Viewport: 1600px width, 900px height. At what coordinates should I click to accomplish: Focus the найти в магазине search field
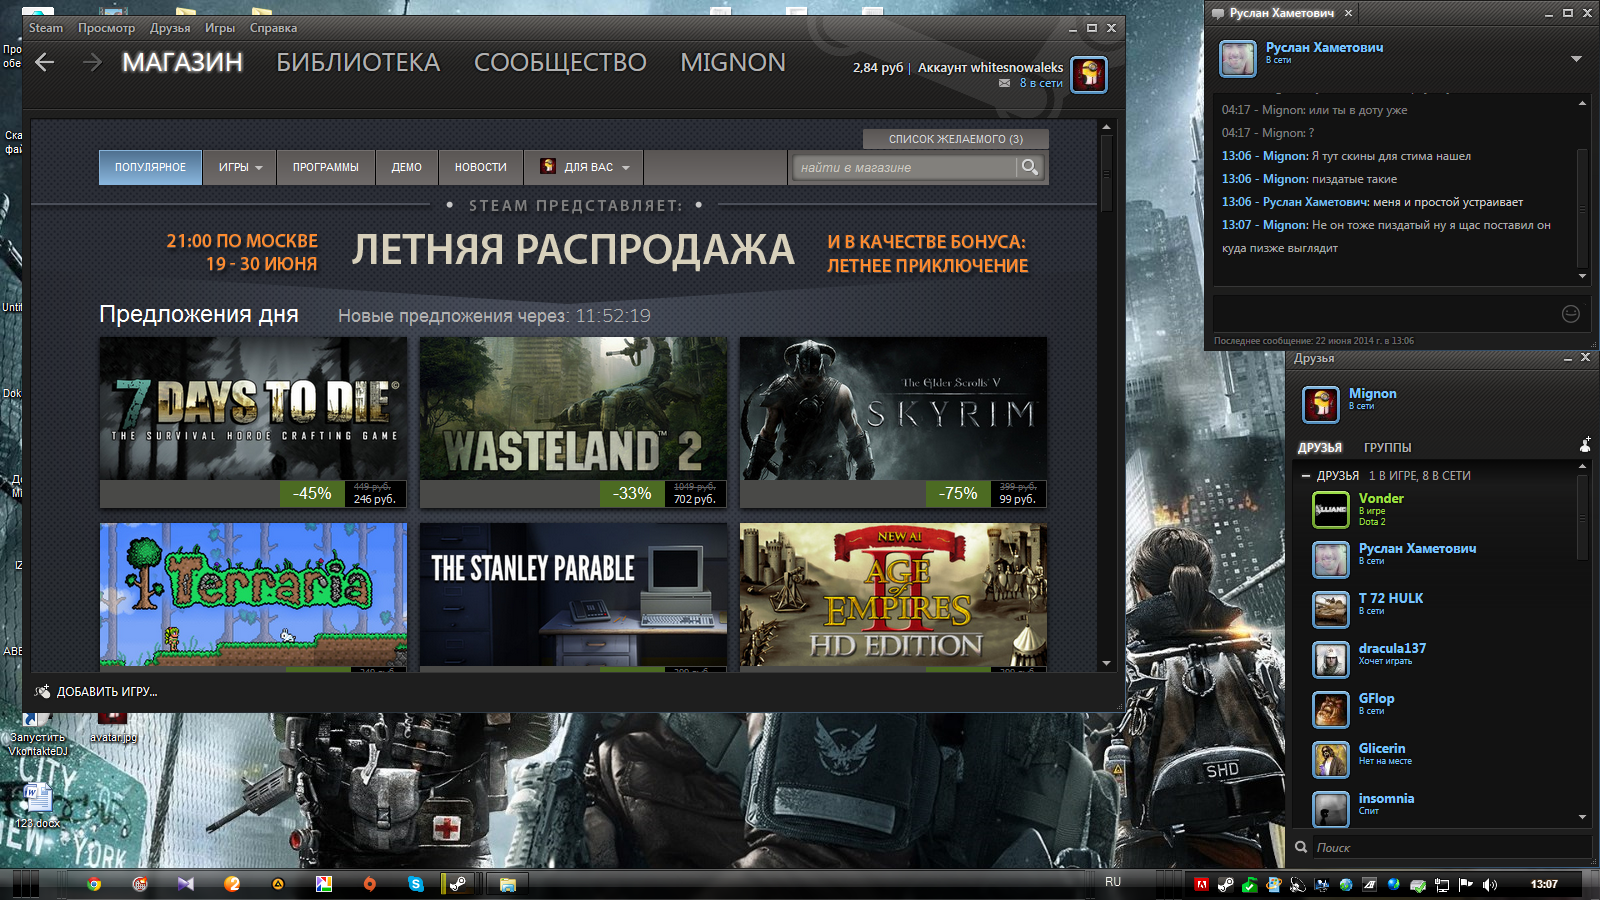pyautogui.click(x=905, y=167)
